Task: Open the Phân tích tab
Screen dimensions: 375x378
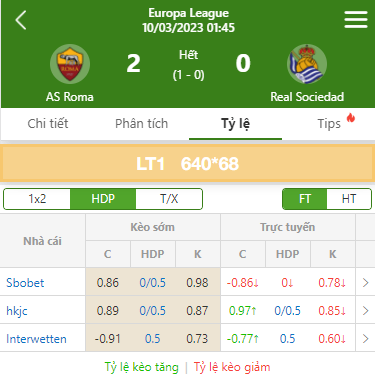Action: [x=141, y=124]
